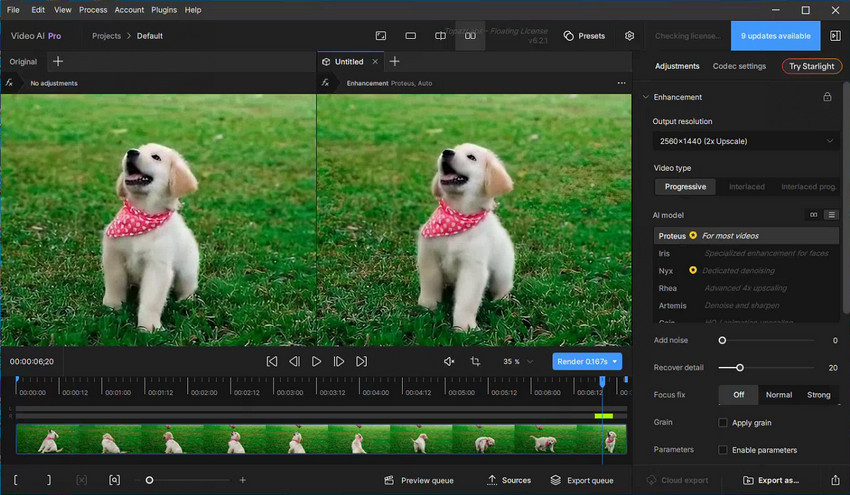
Task: Select the Nyx AI model
Action: 746,271
